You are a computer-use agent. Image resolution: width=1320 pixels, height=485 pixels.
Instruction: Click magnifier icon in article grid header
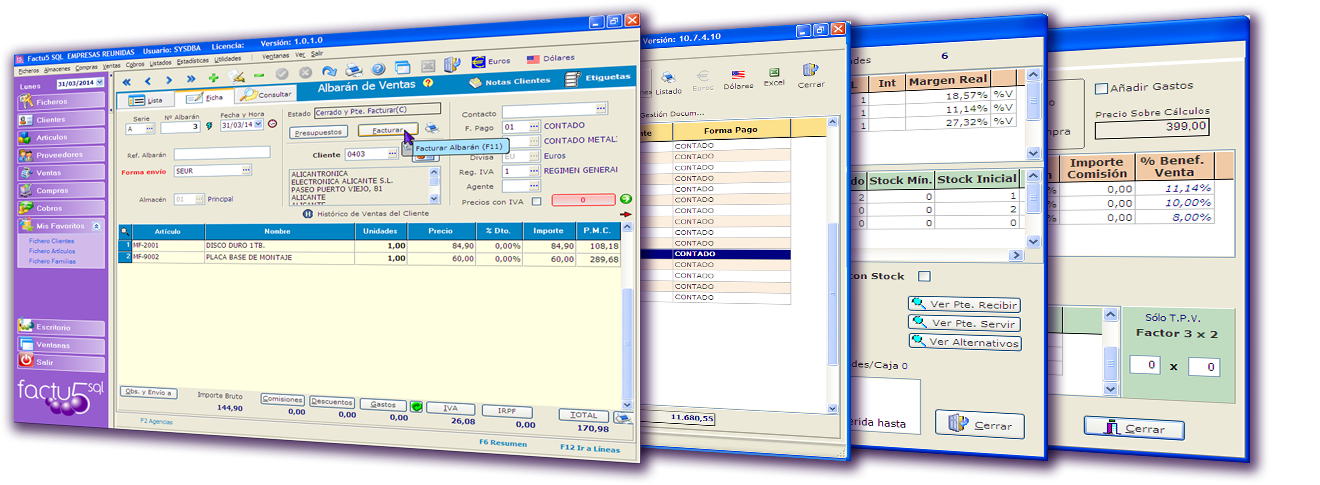tap(125, 230)
